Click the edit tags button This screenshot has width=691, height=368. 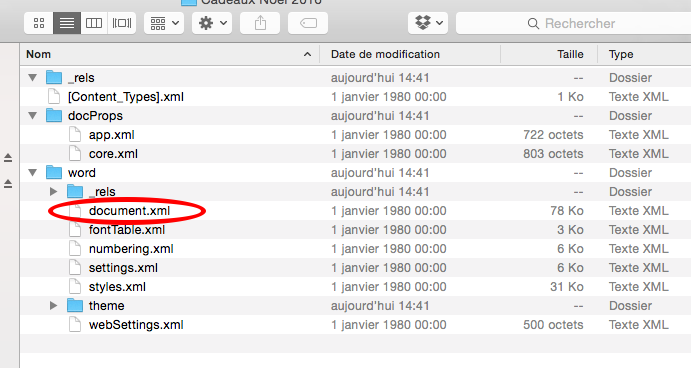click(308, 23)
